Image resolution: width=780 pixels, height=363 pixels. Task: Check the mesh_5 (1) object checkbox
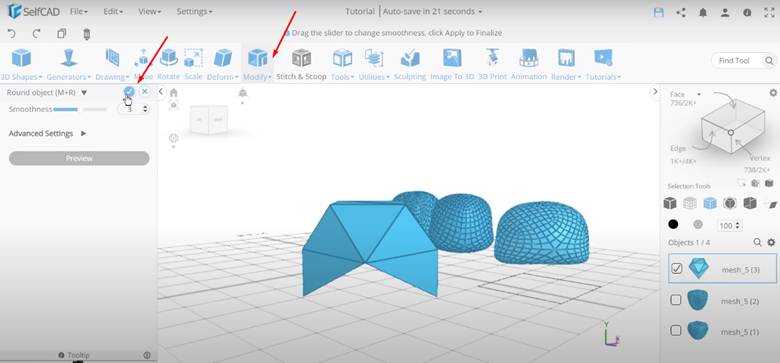[x=676, y=330]
